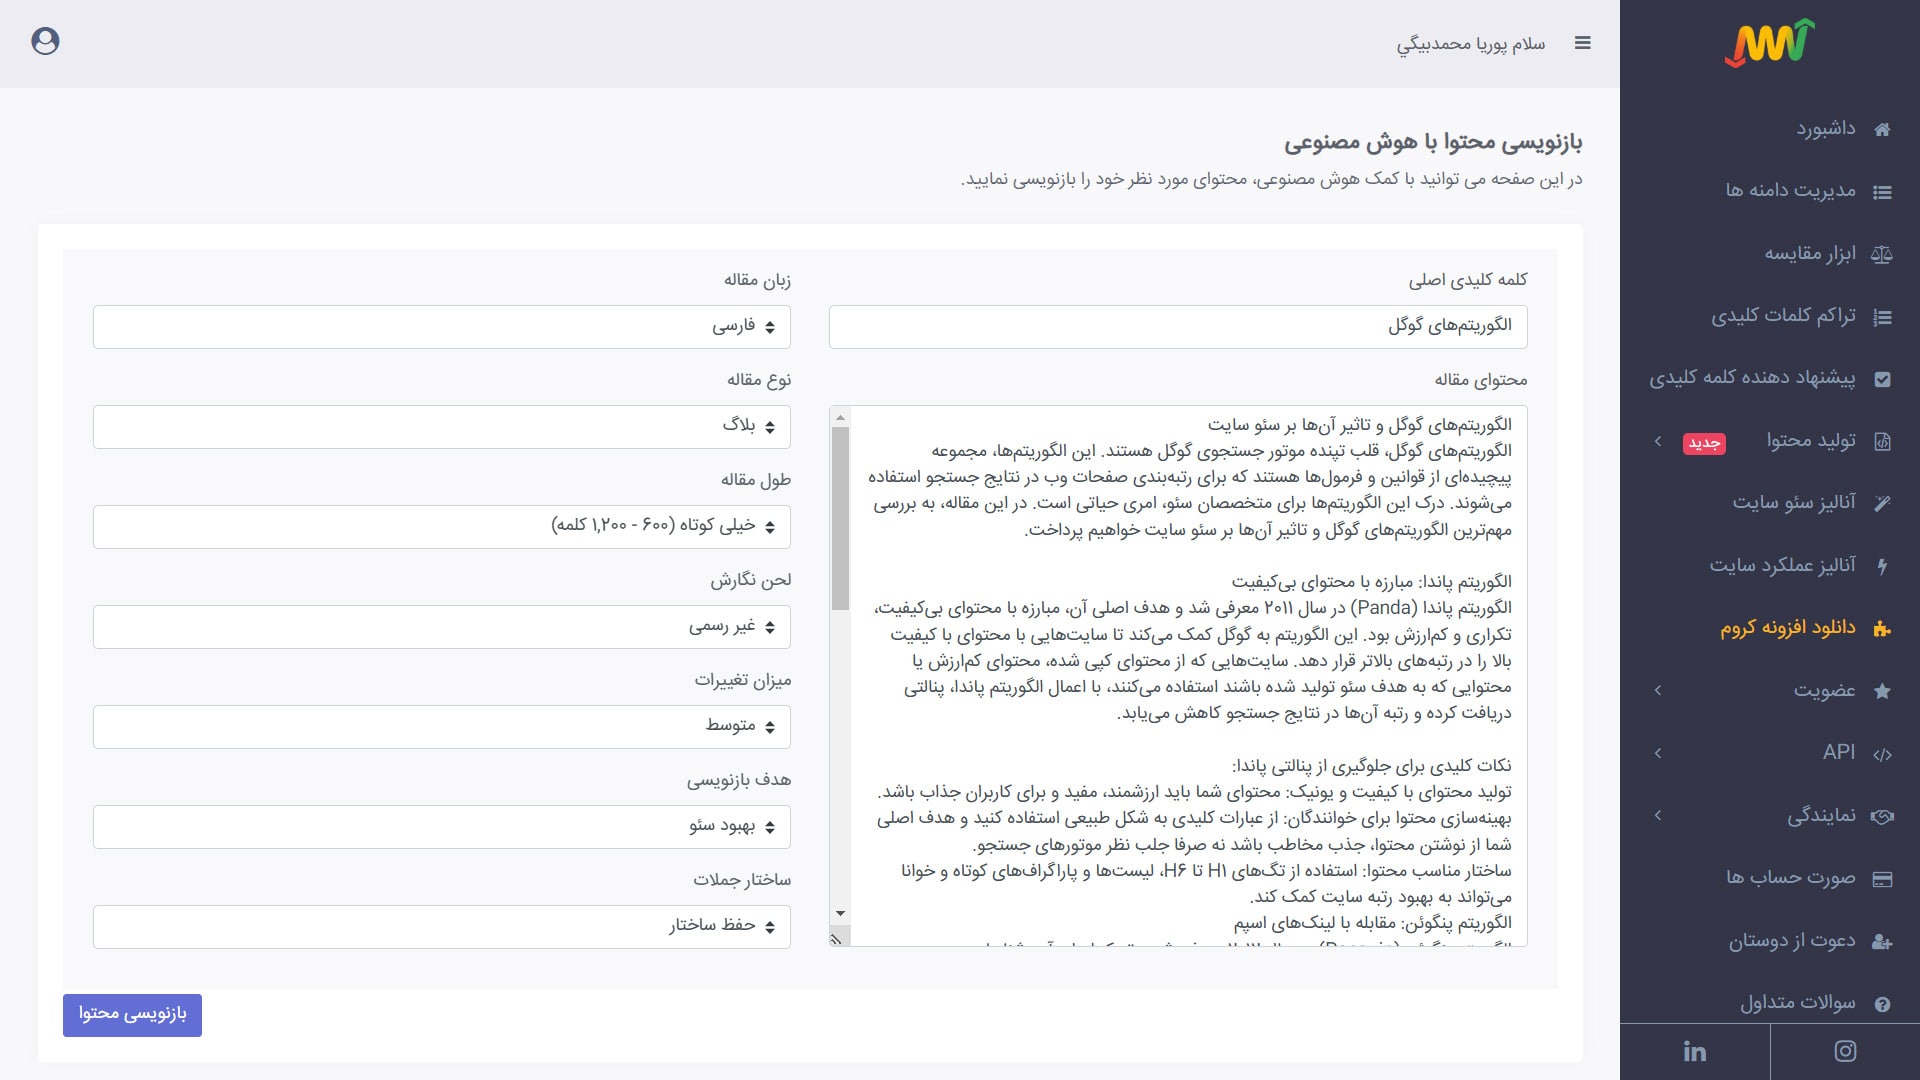Open the هدف بازنویسی dropdown showing بهبود سئو
Viewport: 1920px width, 1080px height.
click(x=442, y=827)
